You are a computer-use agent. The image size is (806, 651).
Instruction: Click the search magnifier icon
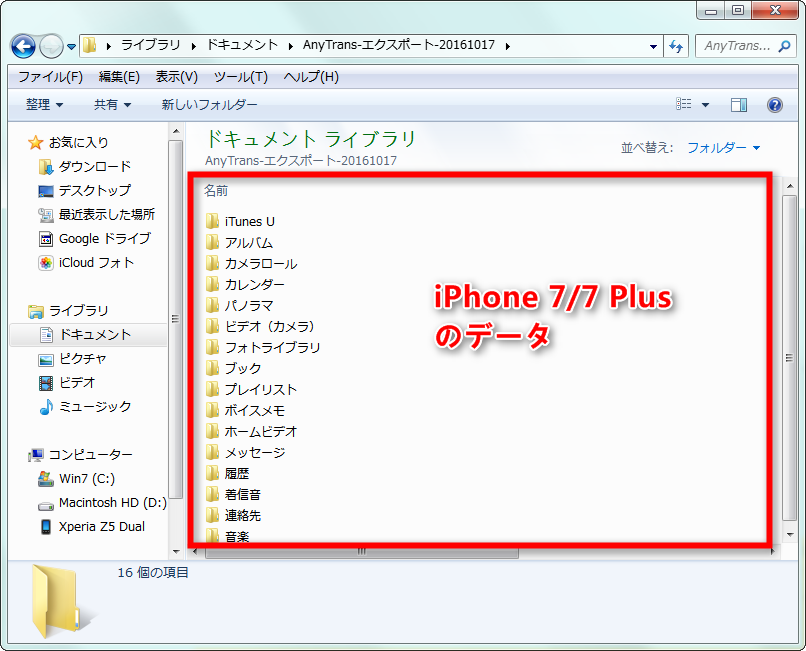tap(784, 46)
